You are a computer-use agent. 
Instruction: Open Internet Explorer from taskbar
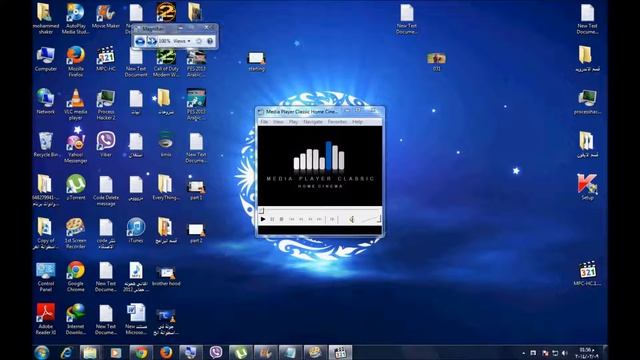click(x=66, y=353)
